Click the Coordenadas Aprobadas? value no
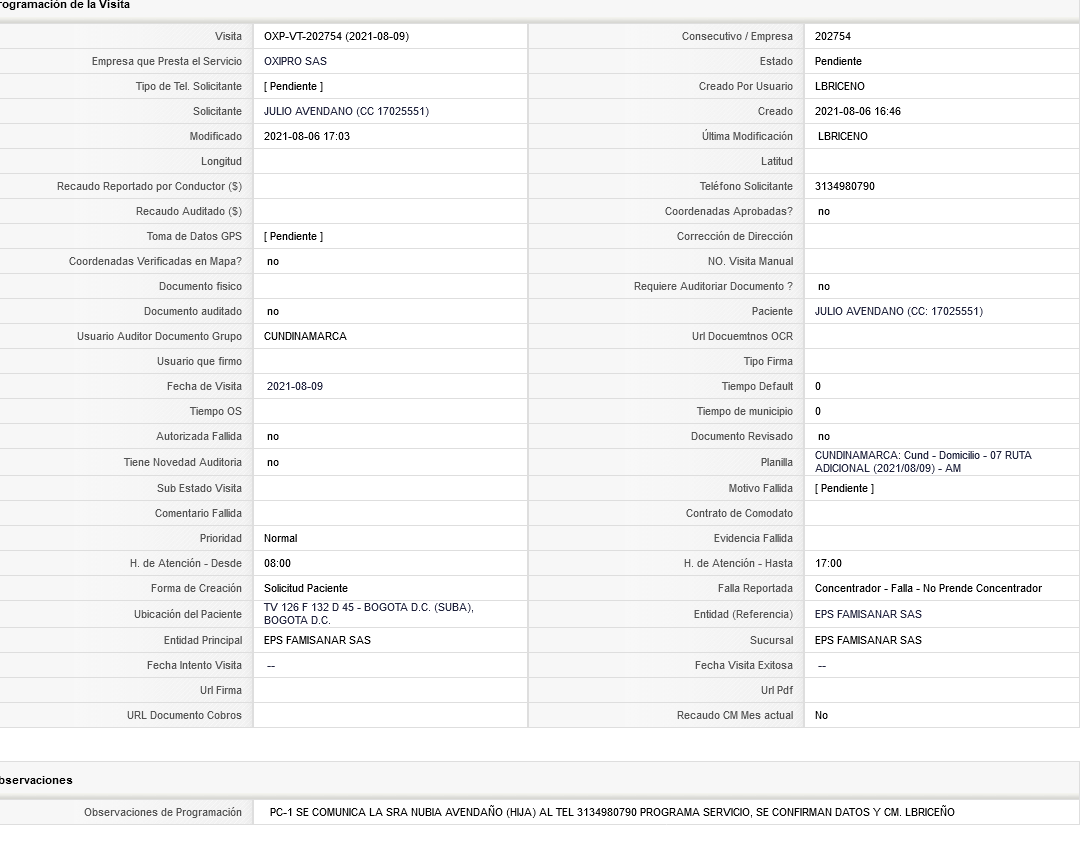 [x=824, y=211]
